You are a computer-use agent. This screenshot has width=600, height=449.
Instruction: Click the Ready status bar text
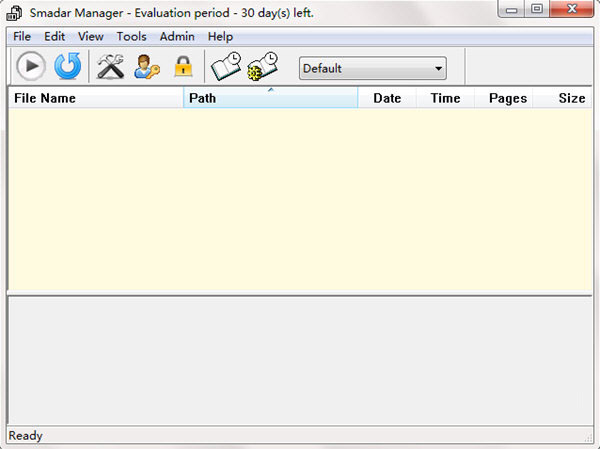(x=26, y=436)
